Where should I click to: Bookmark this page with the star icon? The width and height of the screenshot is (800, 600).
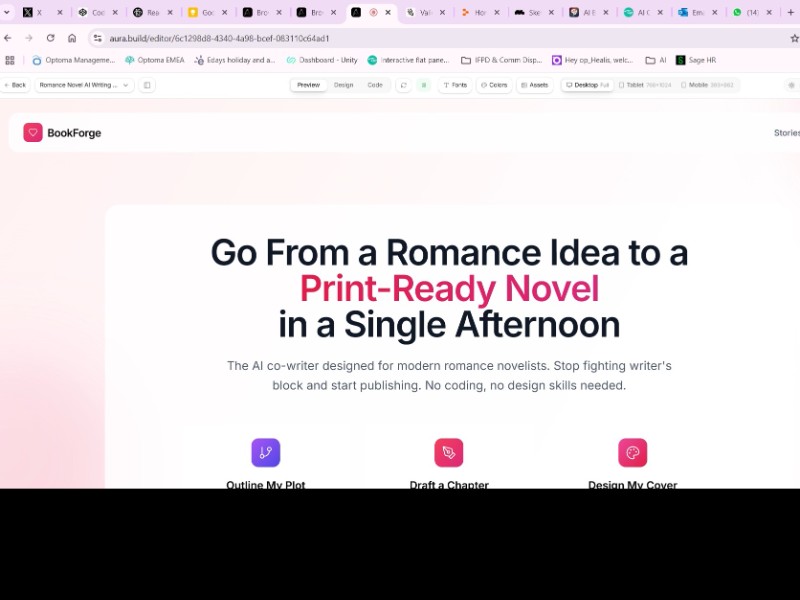tap(794, 38)
